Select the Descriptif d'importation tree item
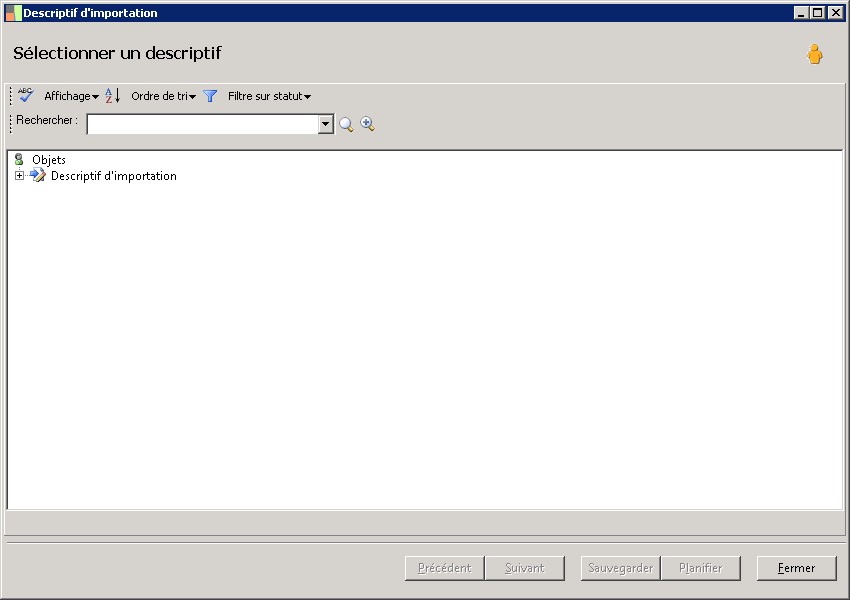 [113, 176]
